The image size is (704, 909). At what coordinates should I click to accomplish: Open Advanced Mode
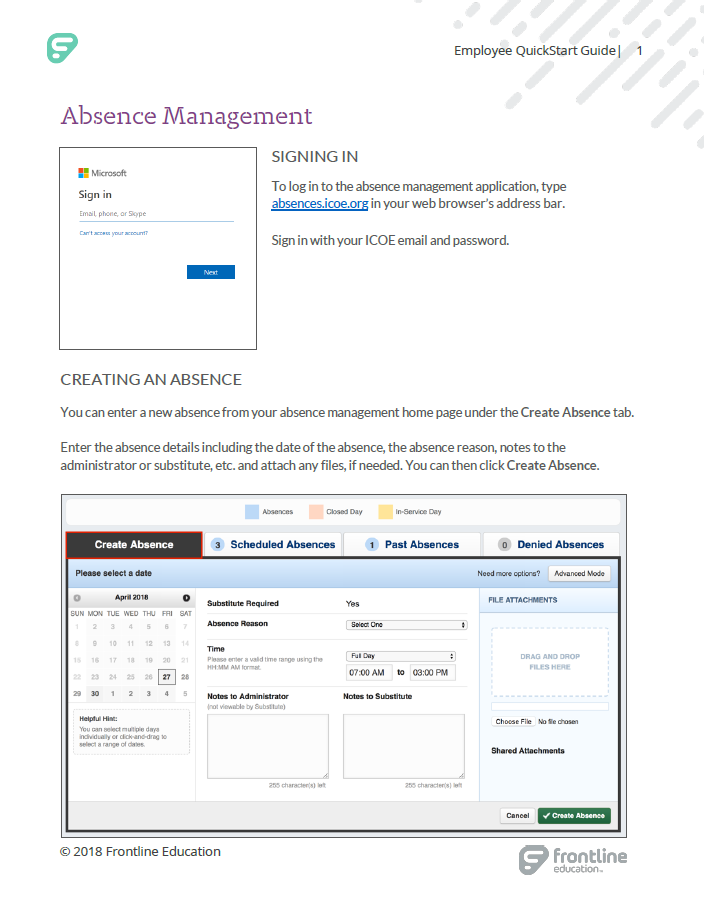tap(579, 573)
